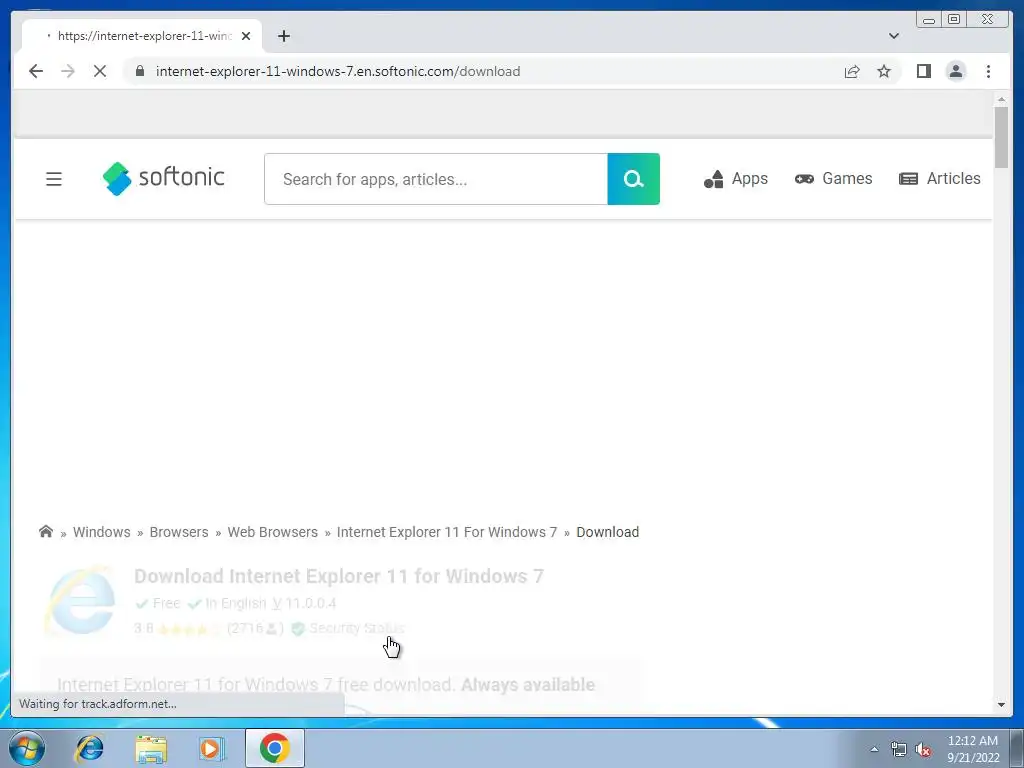Click the Internet Explorer logo image

click(81, 601)
